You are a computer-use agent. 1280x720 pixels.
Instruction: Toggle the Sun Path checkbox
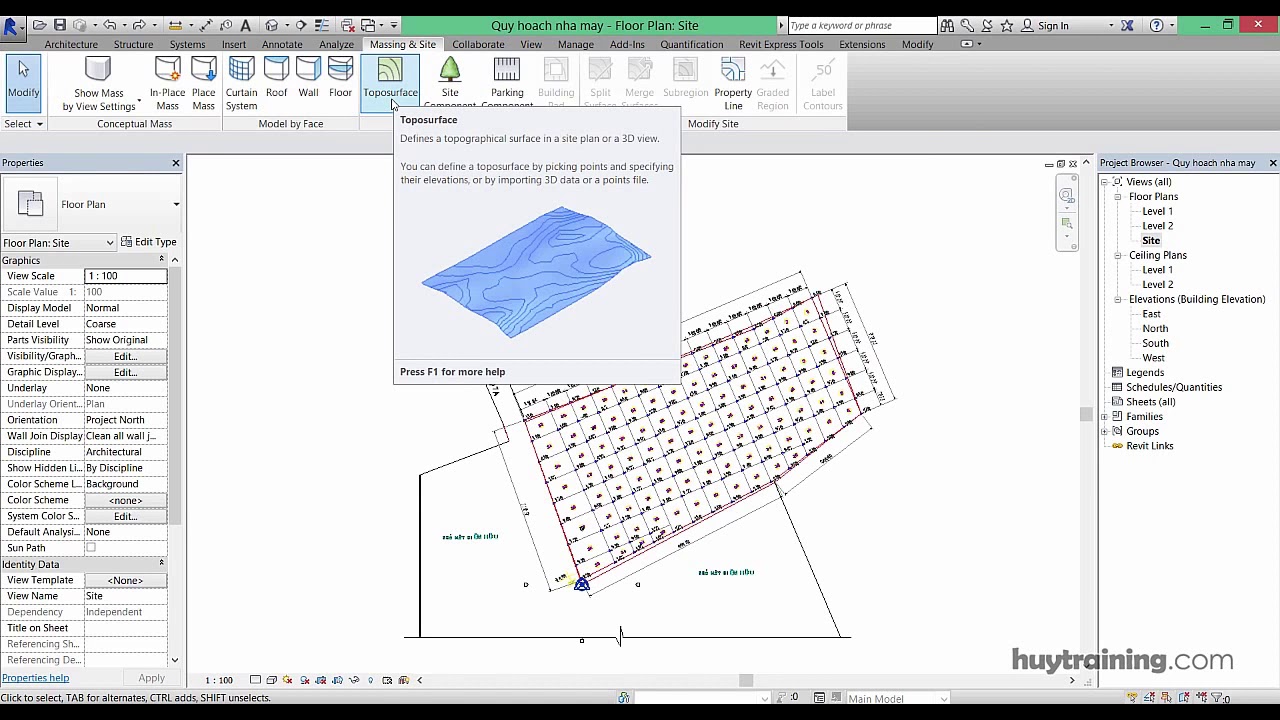[x=91, y=548]
